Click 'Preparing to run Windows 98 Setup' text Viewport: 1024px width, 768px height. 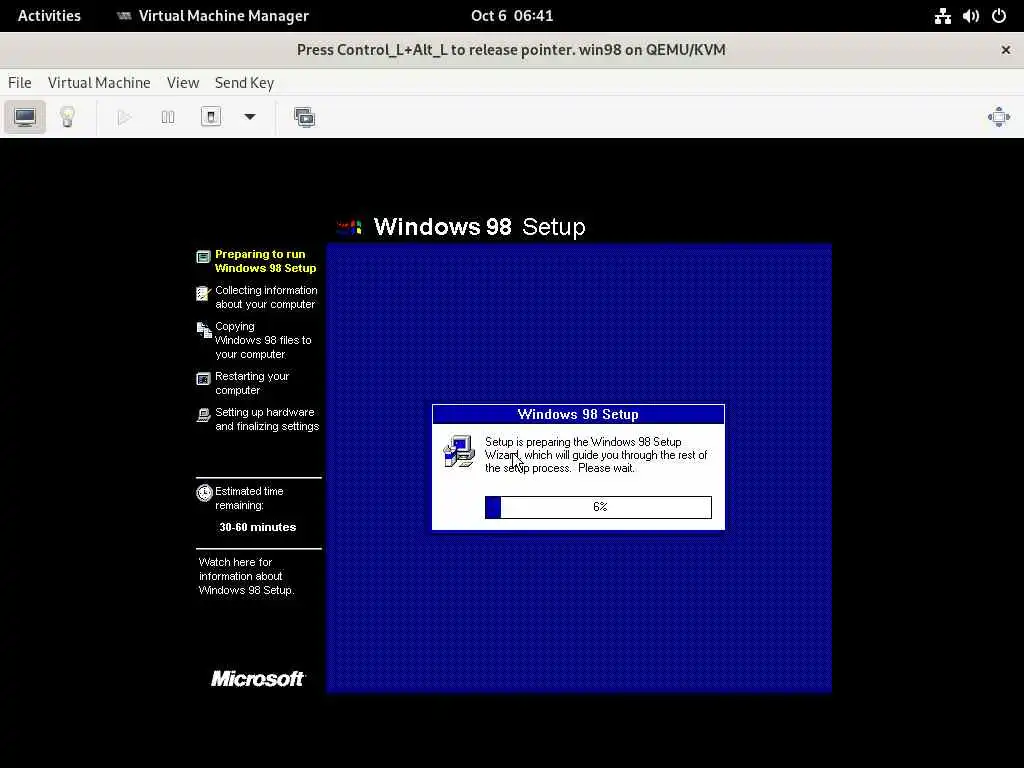point(265,261)
